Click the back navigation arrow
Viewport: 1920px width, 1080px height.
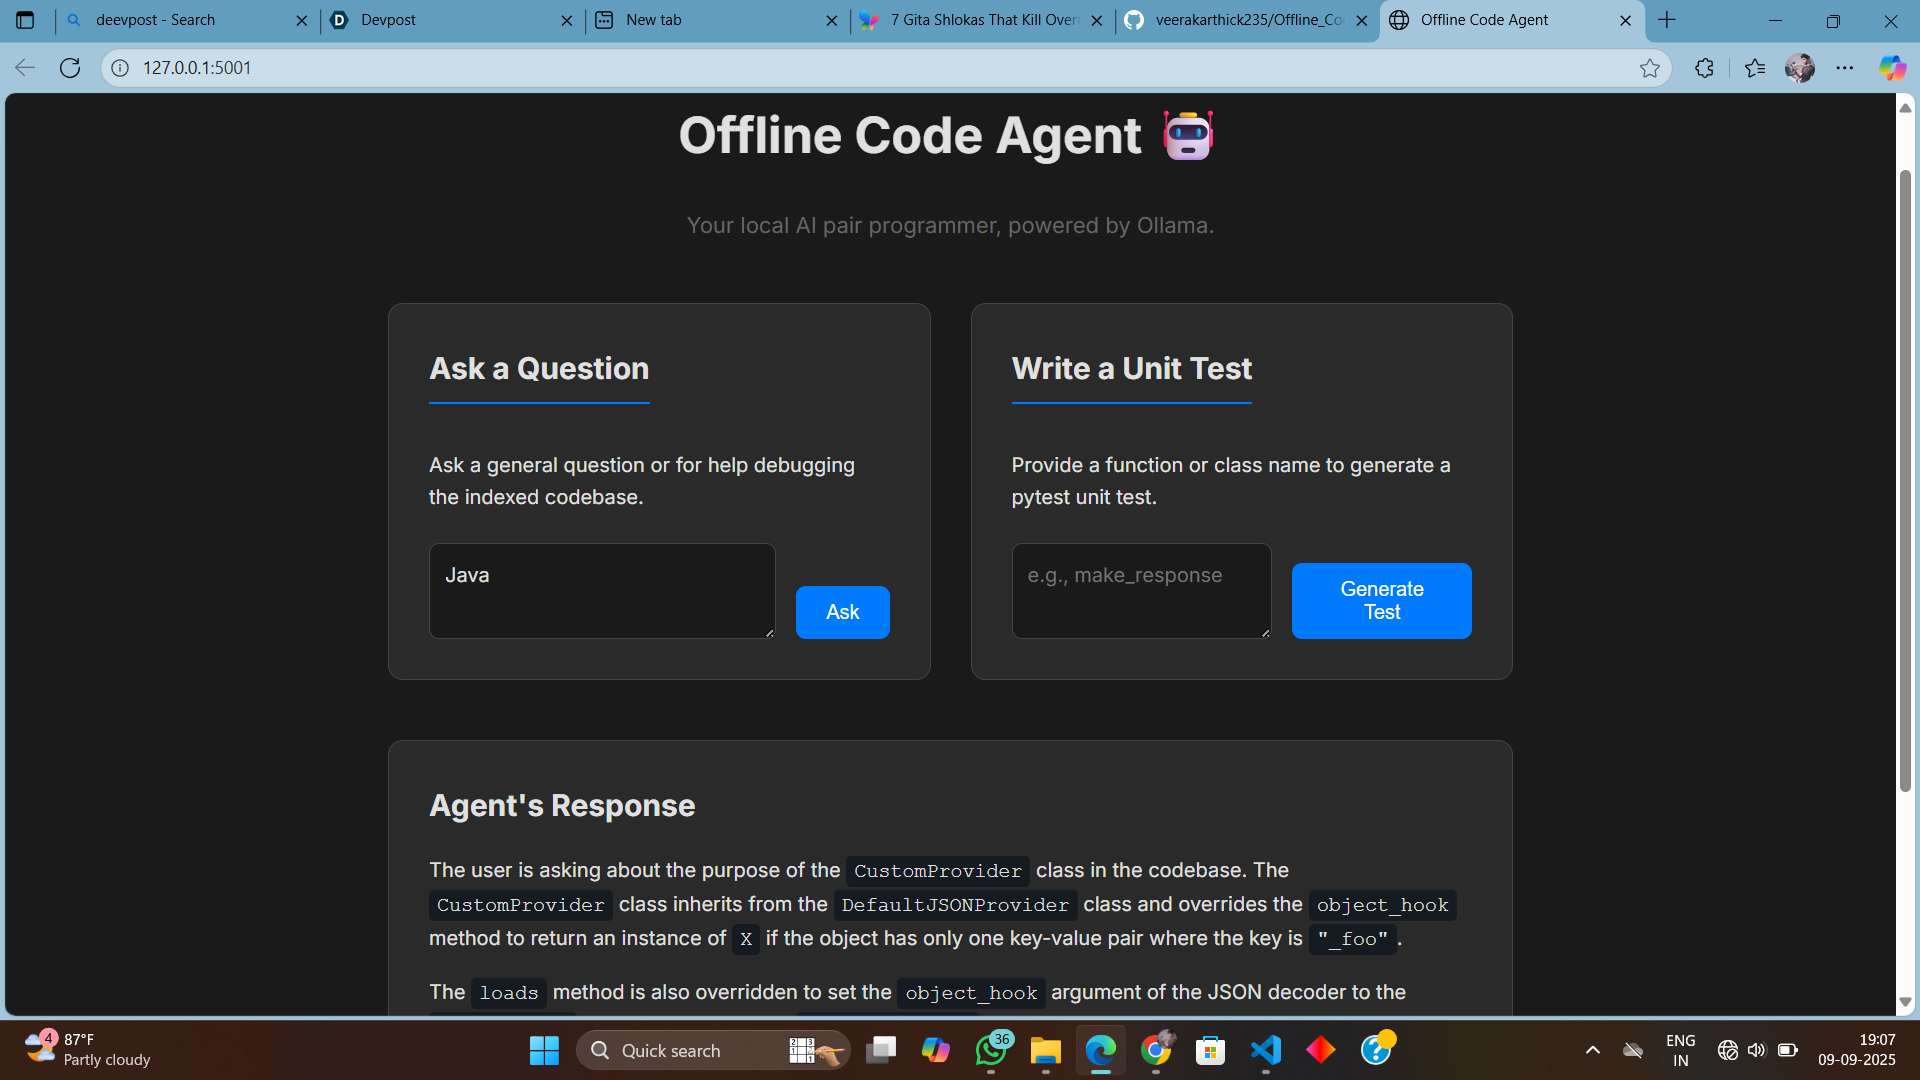[x=25, y=68]
